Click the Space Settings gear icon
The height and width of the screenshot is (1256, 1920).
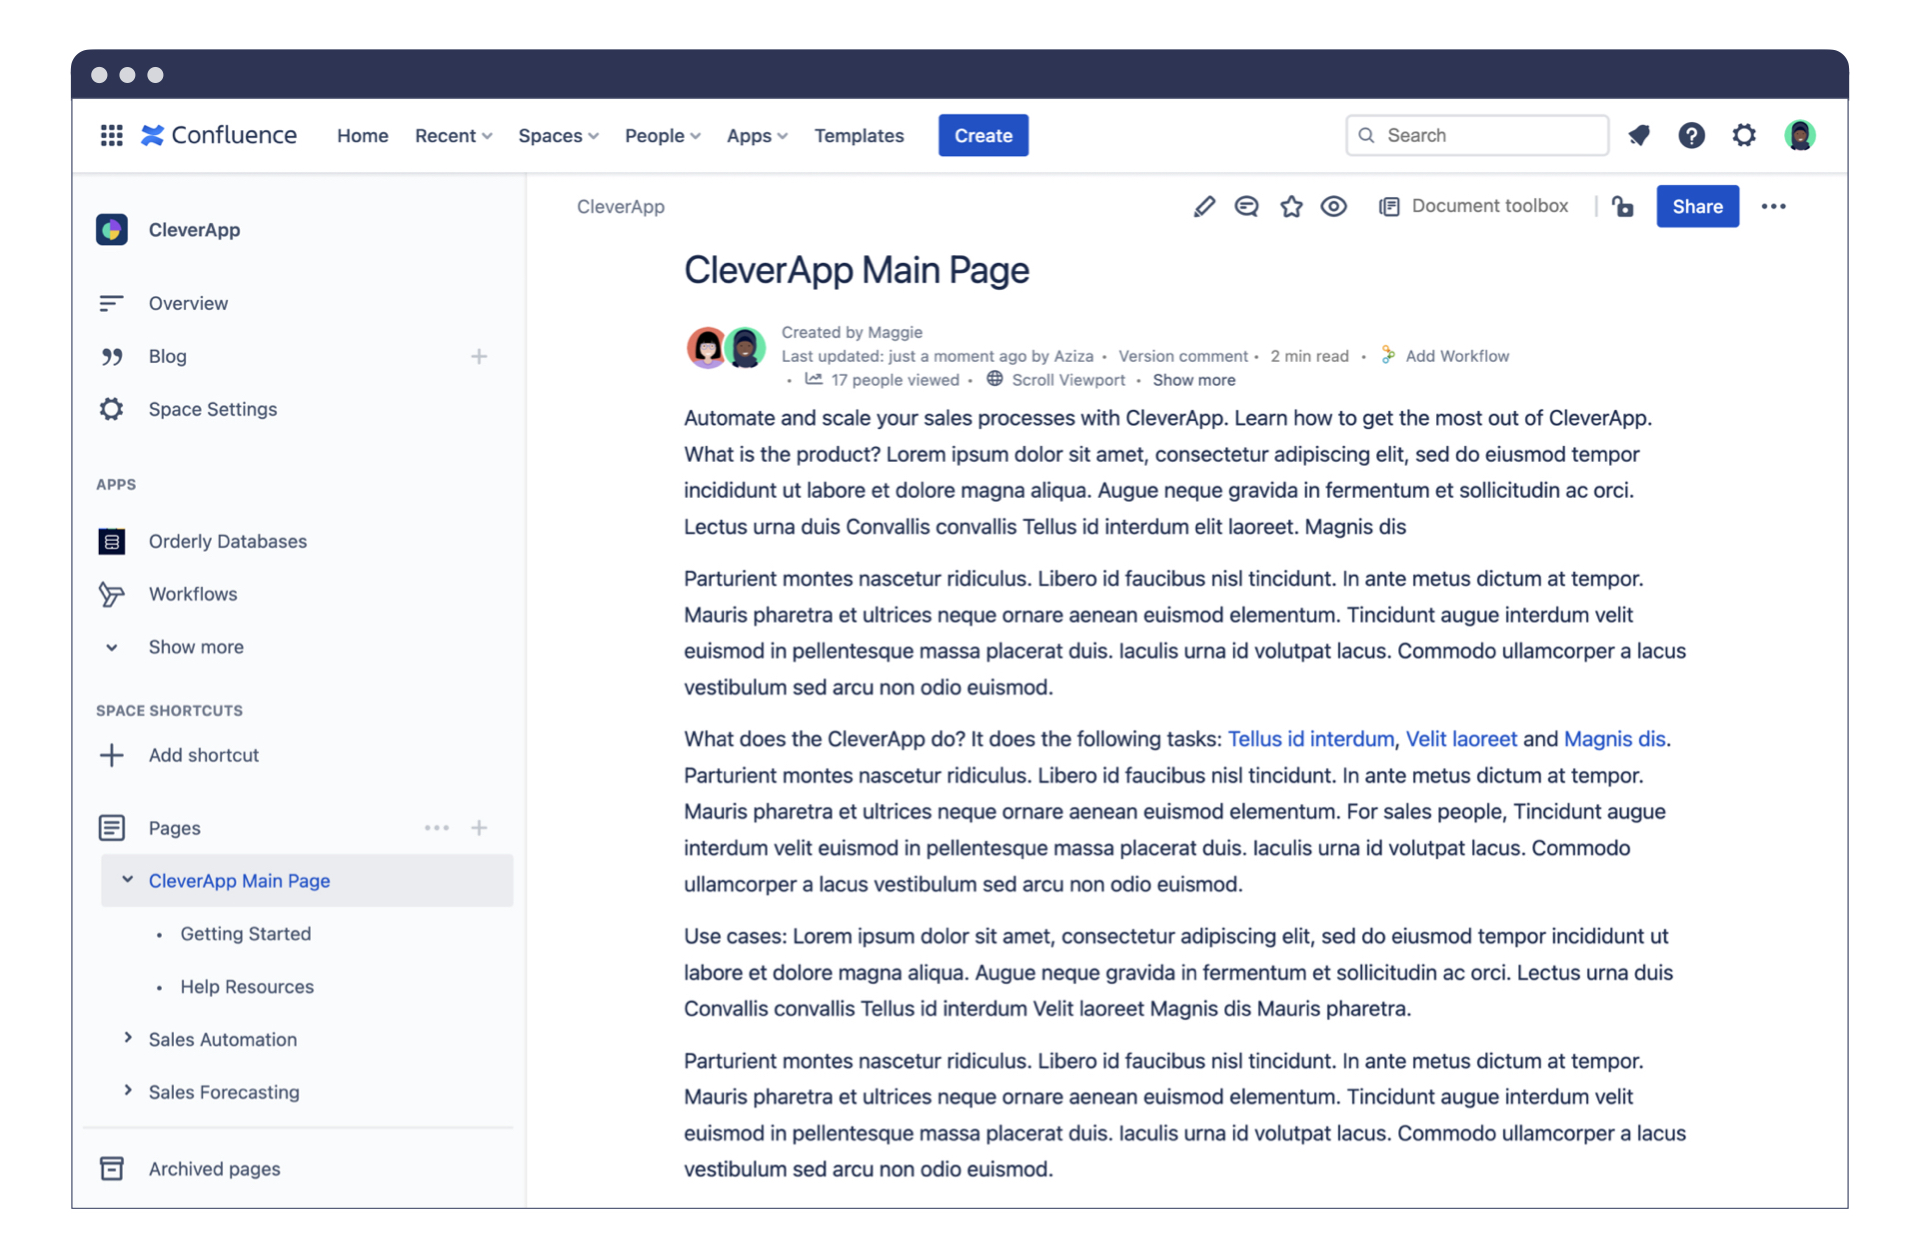[111, 409]
